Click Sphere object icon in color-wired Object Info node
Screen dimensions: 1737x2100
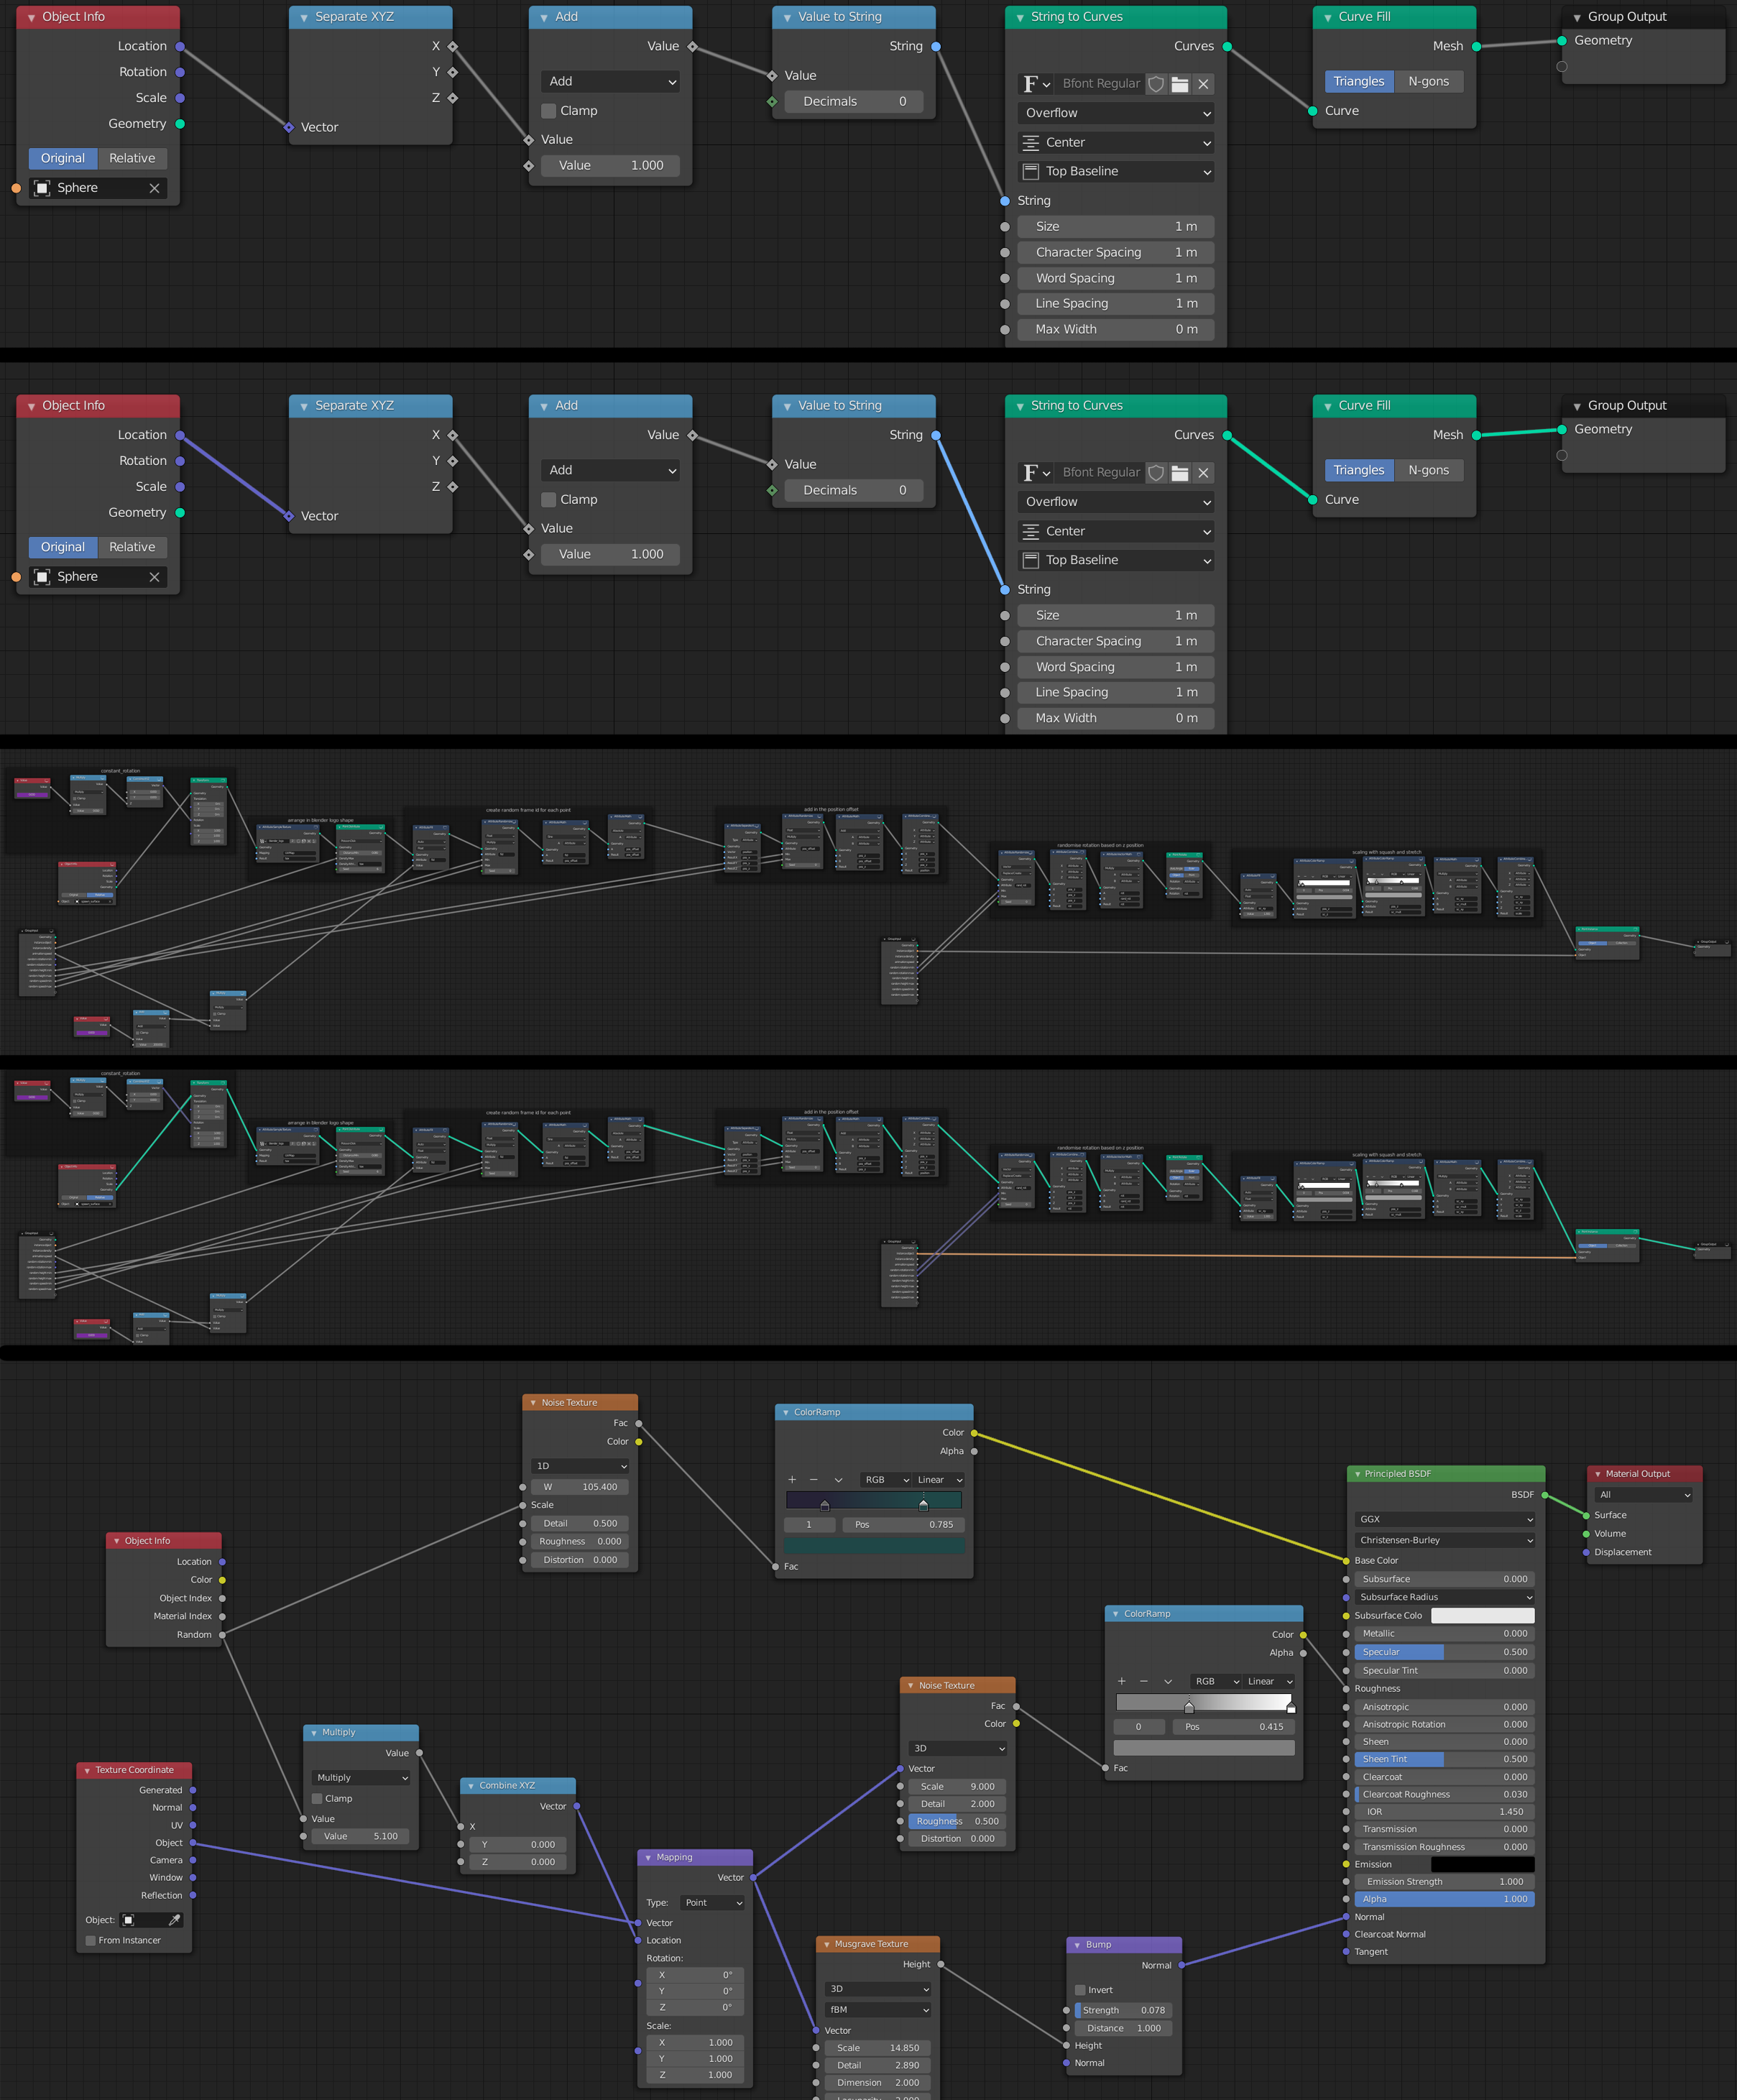pos(42,577)
